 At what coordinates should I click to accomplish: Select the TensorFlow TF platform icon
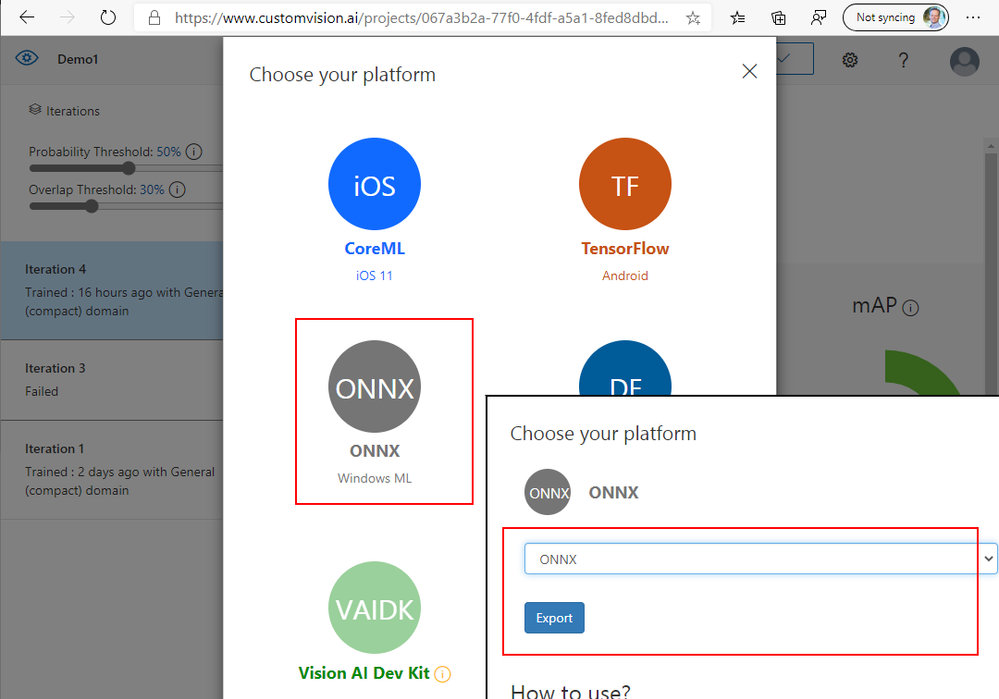click(x=625, y=184)
